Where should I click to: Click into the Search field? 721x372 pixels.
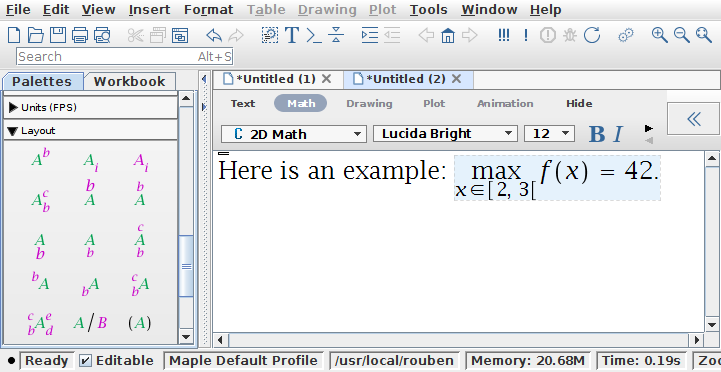(x=124, y=57)
